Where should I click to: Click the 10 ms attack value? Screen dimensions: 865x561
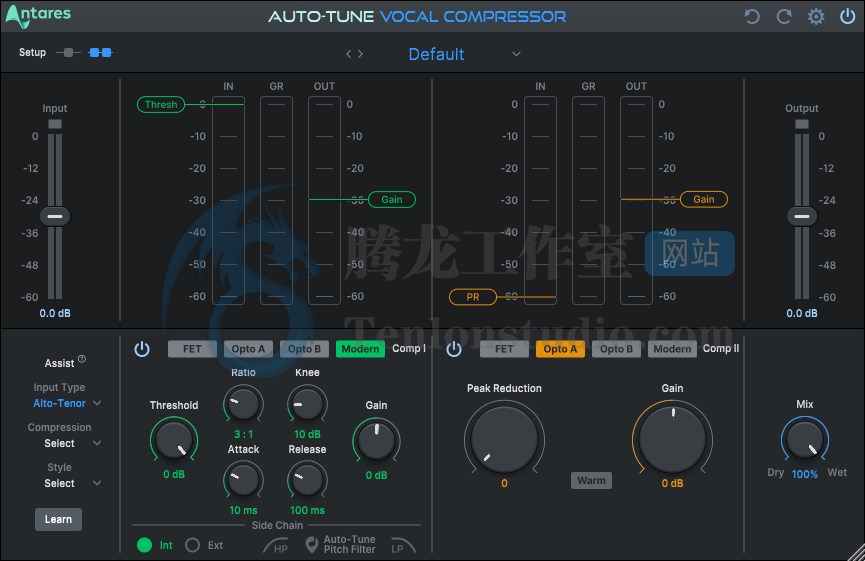pyautogui.click(x=243, y=510)
